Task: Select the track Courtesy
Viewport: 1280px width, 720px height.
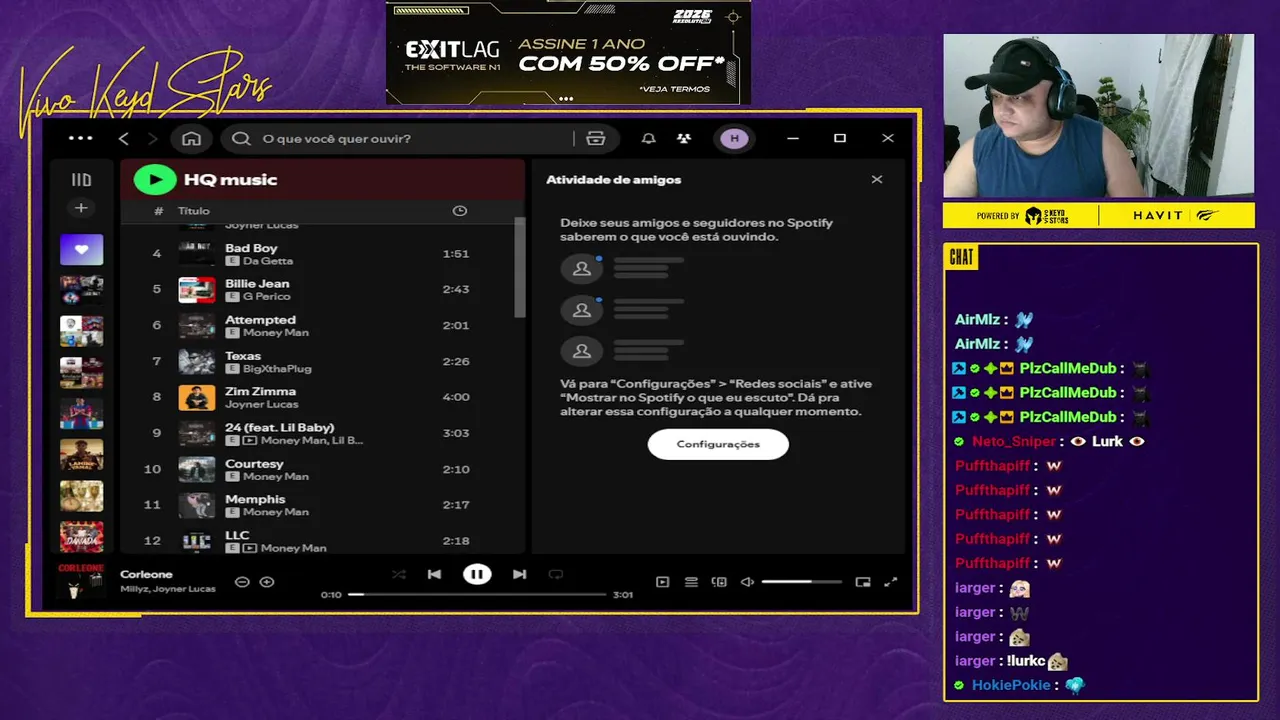Action: 254,463
